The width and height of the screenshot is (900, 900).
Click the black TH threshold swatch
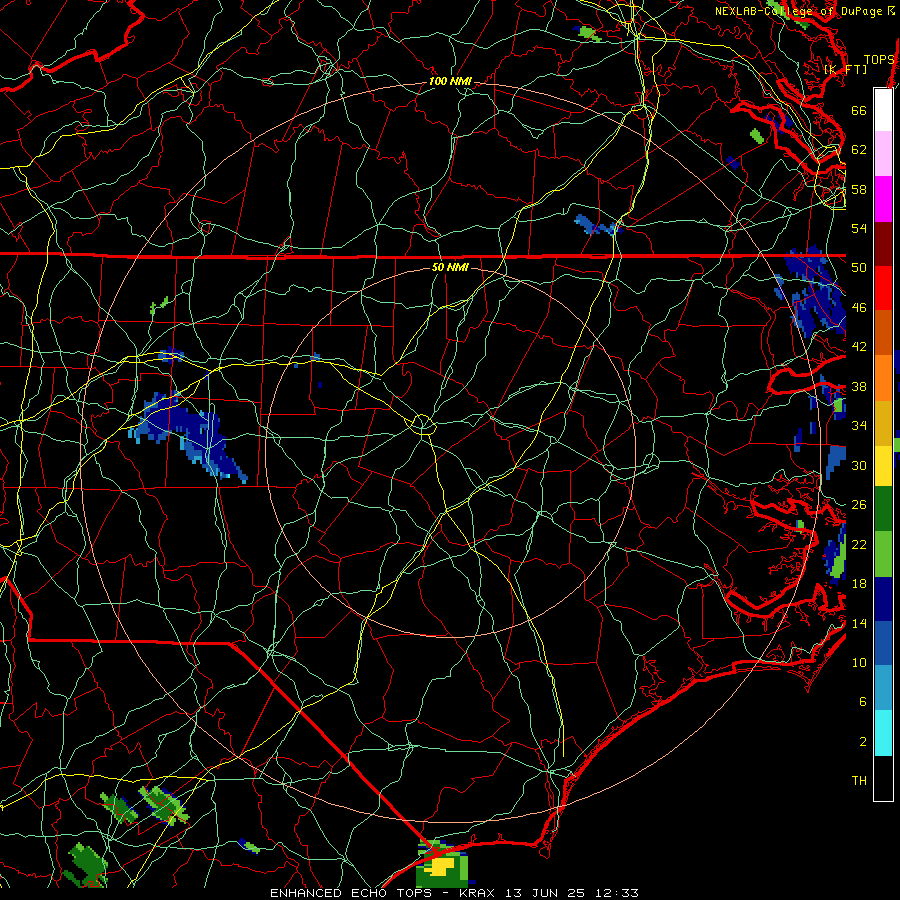(x=883, y=778)
